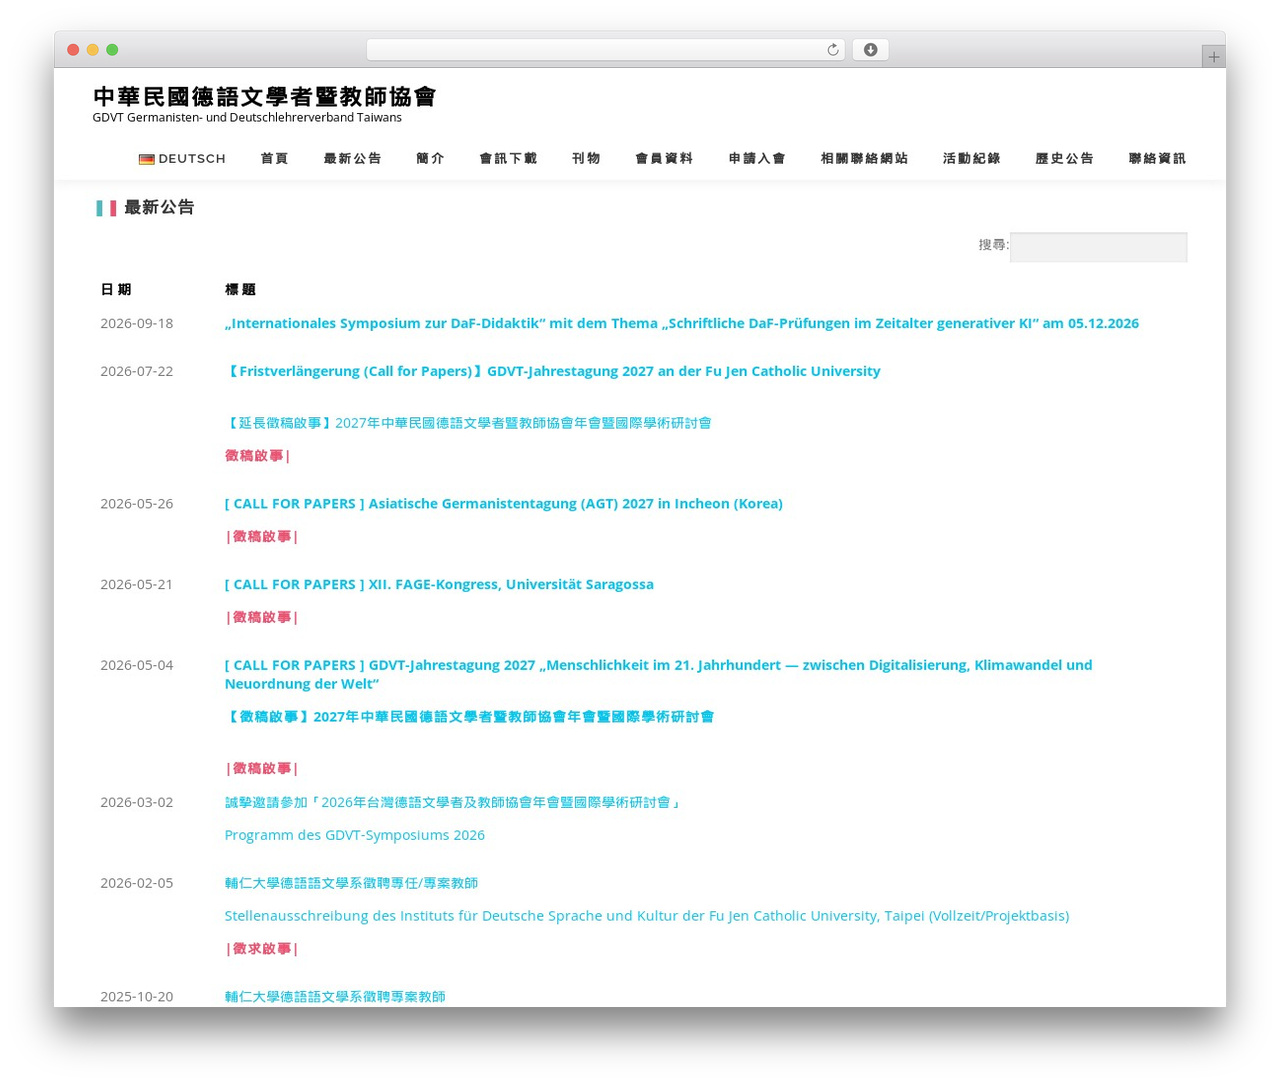This screenshot has height=1084, width=1280.
Task: Open the Fristverlängerung Call for Papers link
Action: [x=553, y=371]
